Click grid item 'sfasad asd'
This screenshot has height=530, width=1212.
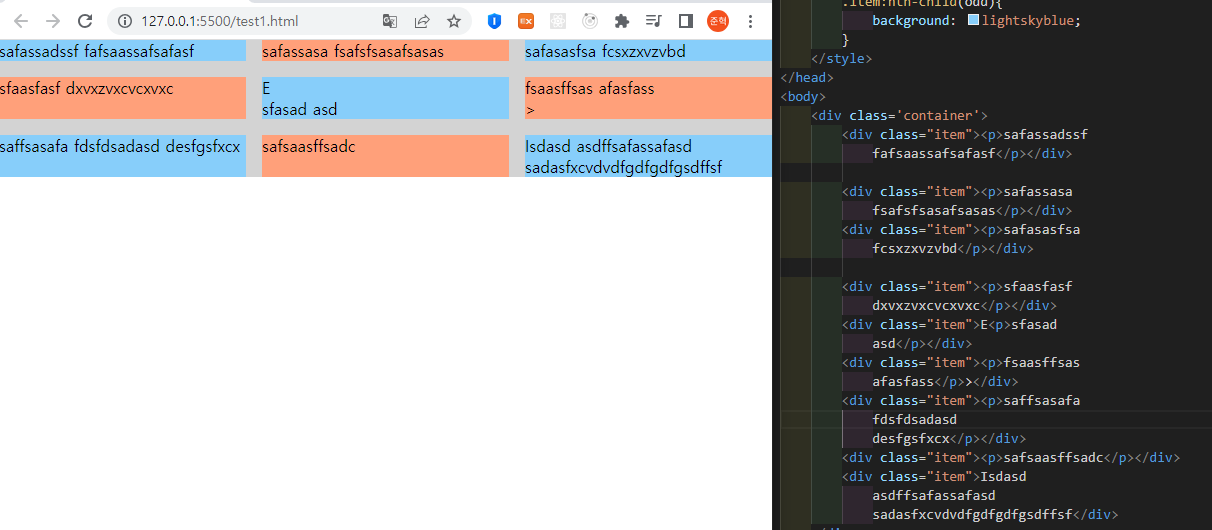[x=385, y=98]
